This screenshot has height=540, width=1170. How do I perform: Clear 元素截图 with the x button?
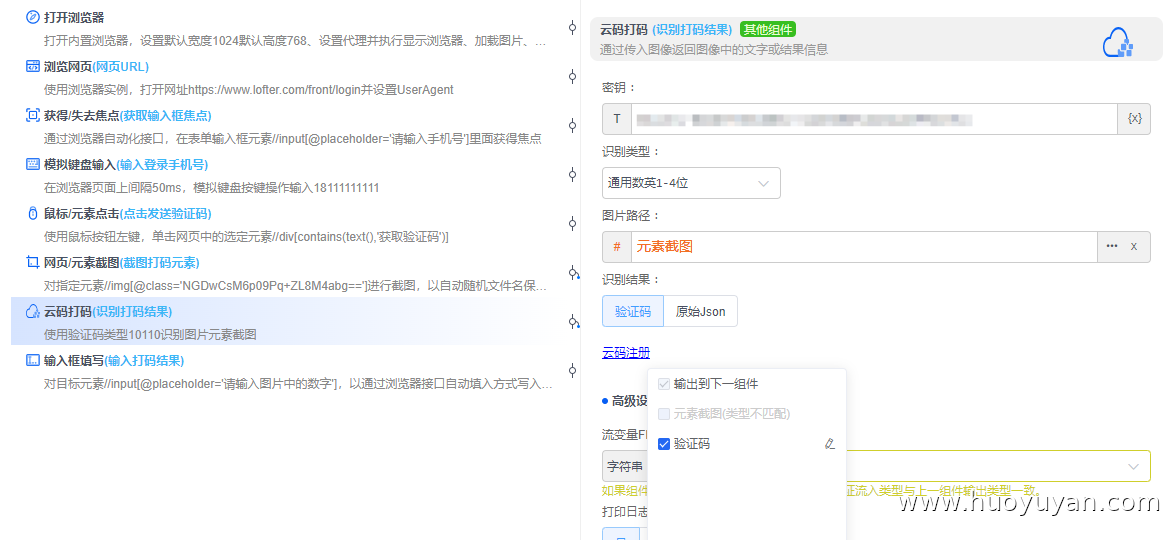point(1134,247)
